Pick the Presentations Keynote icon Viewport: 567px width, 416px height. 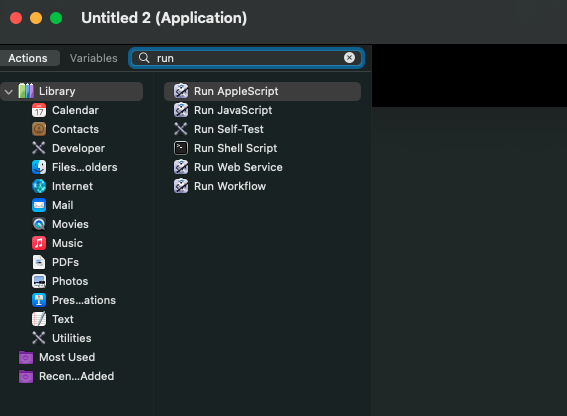pyautogui.click(x=39, y=300)
